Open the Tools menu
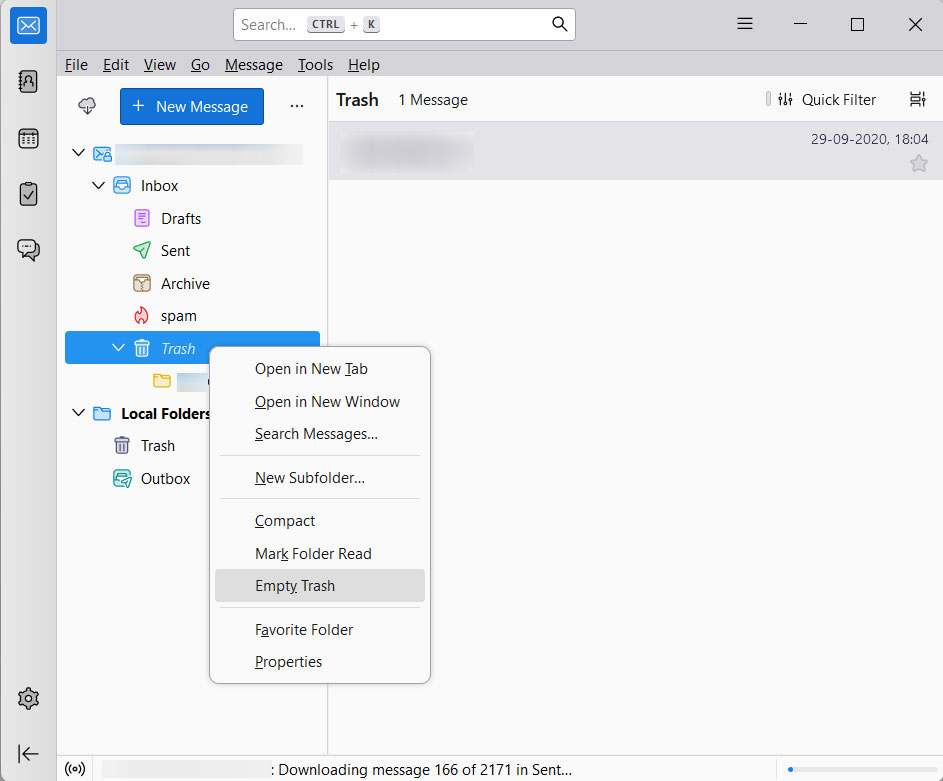Viewport: 943px width, 781px height. 315,64
